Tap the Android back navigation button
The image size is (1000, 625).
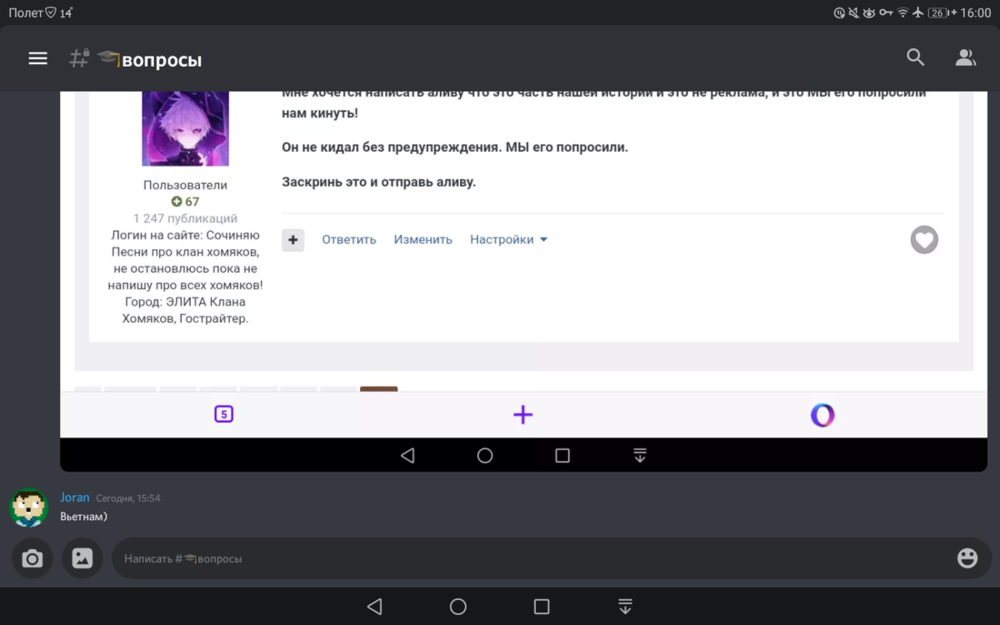[375, 607]
